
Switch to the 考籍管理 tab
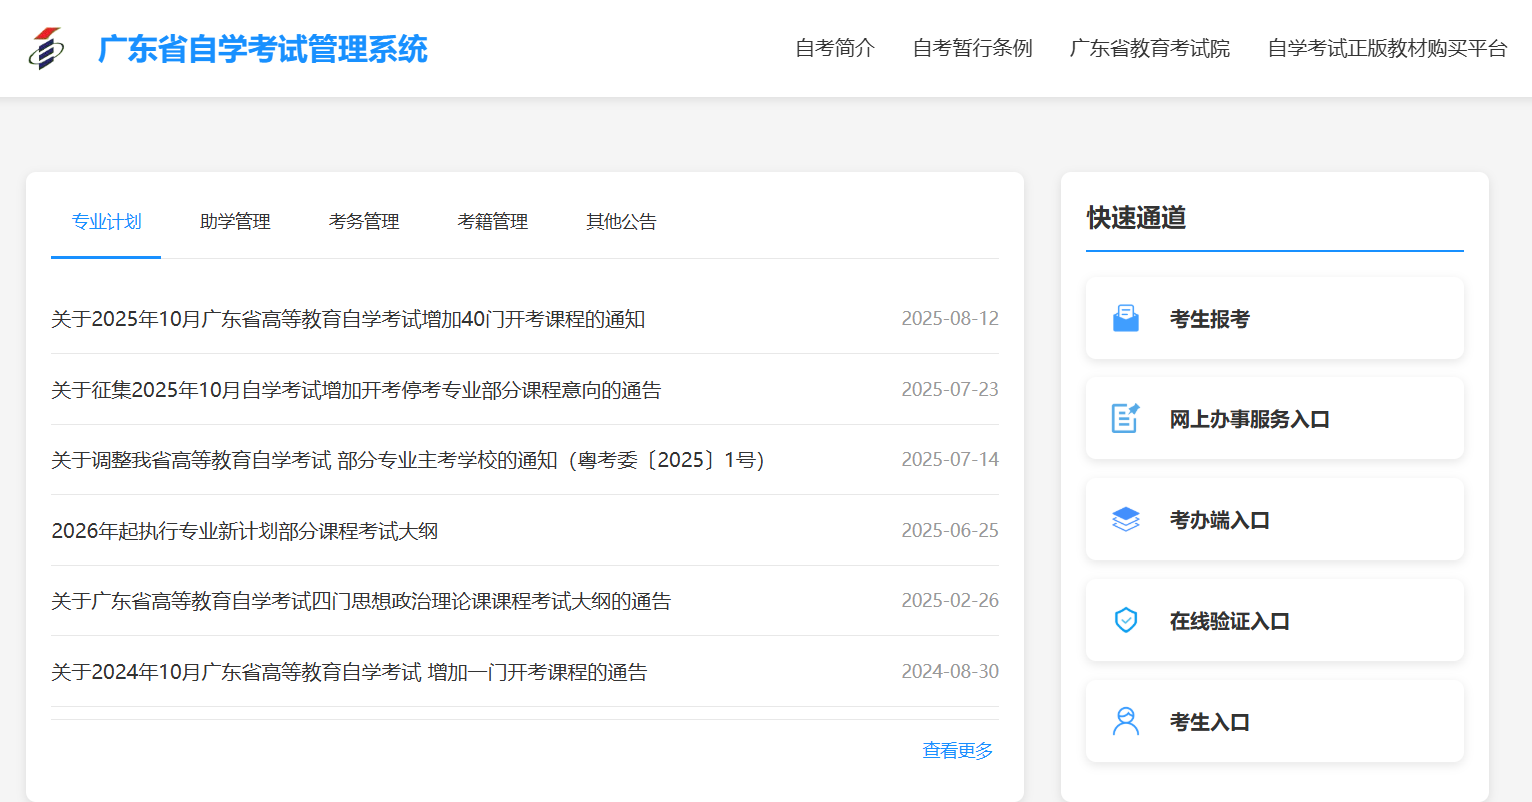coord(492,222)
